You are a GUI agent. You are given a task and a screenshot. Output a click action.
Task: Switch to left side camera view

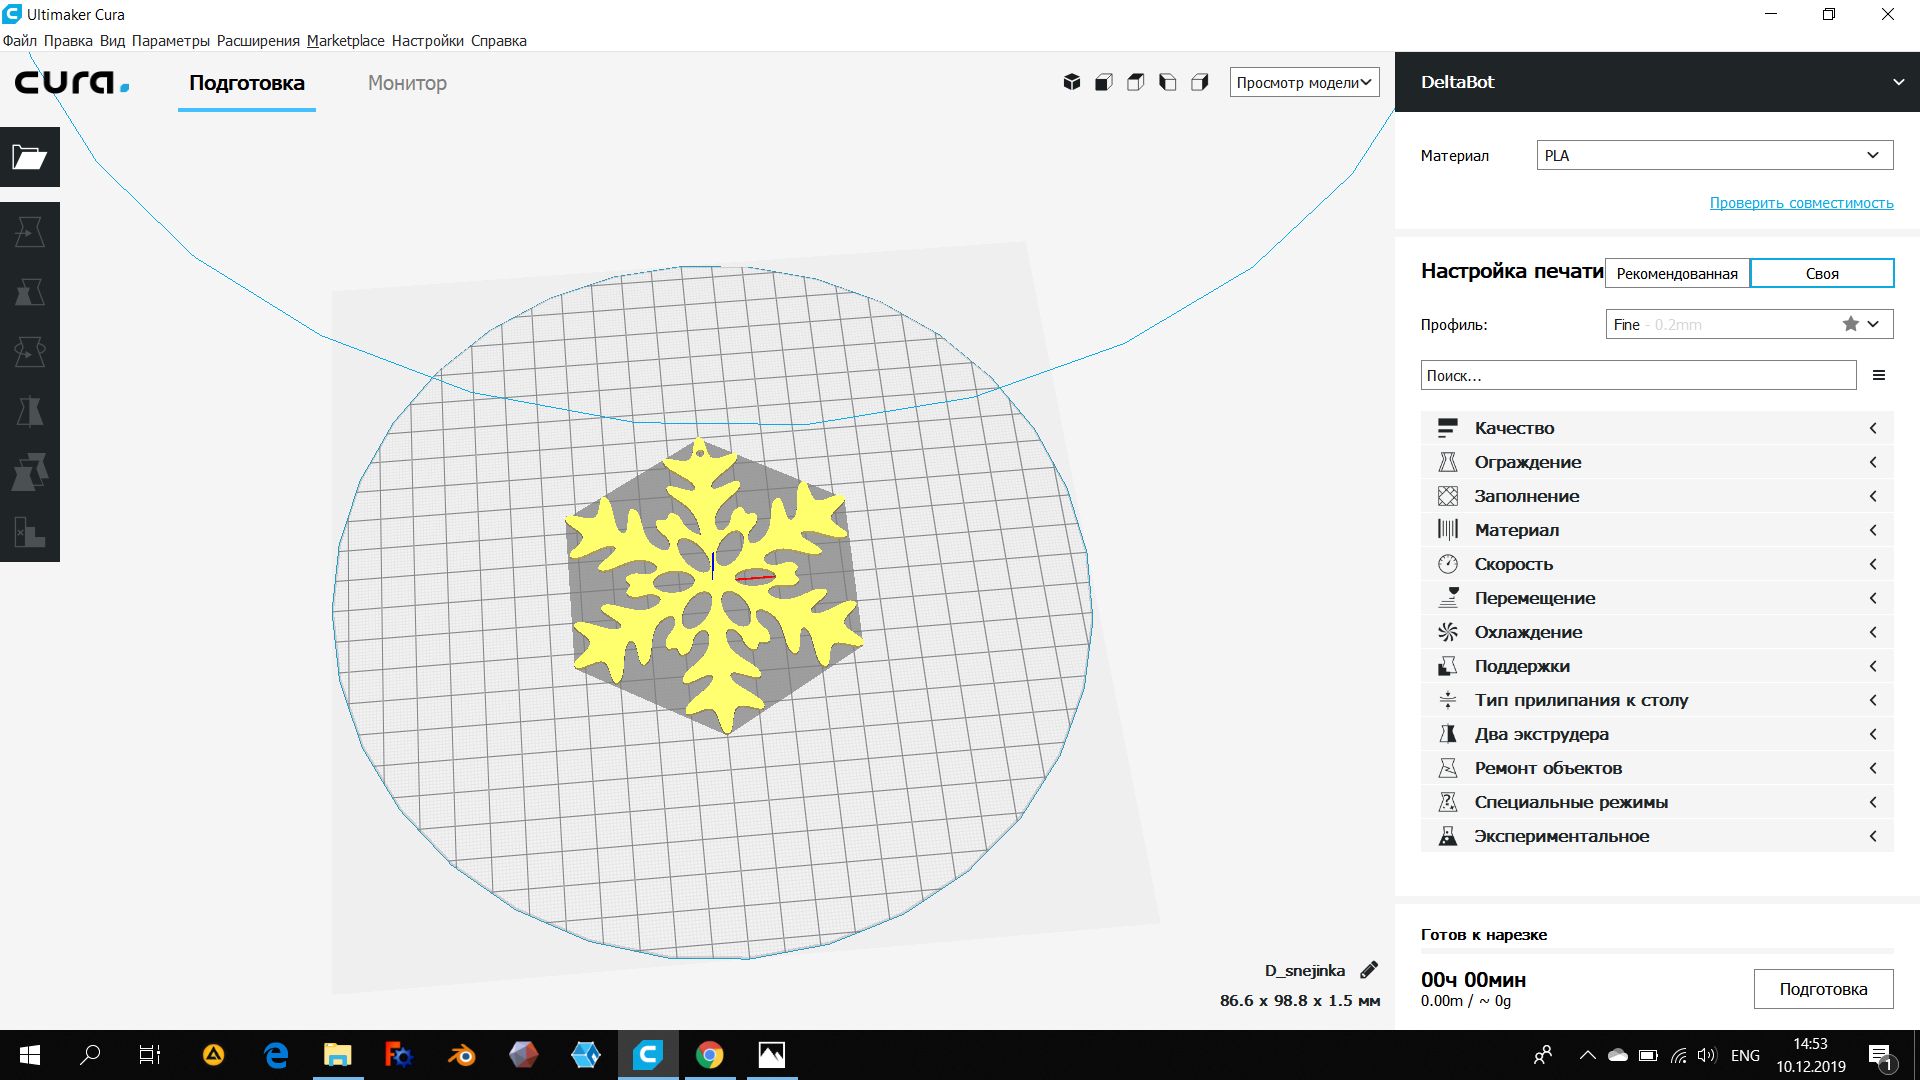(x=1168, y=82)
